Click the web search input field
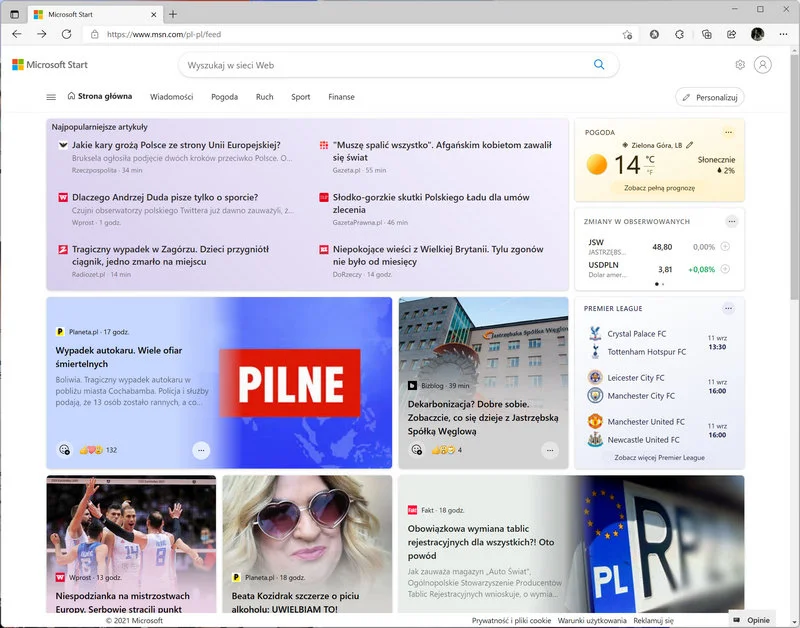 coord(380,65)
